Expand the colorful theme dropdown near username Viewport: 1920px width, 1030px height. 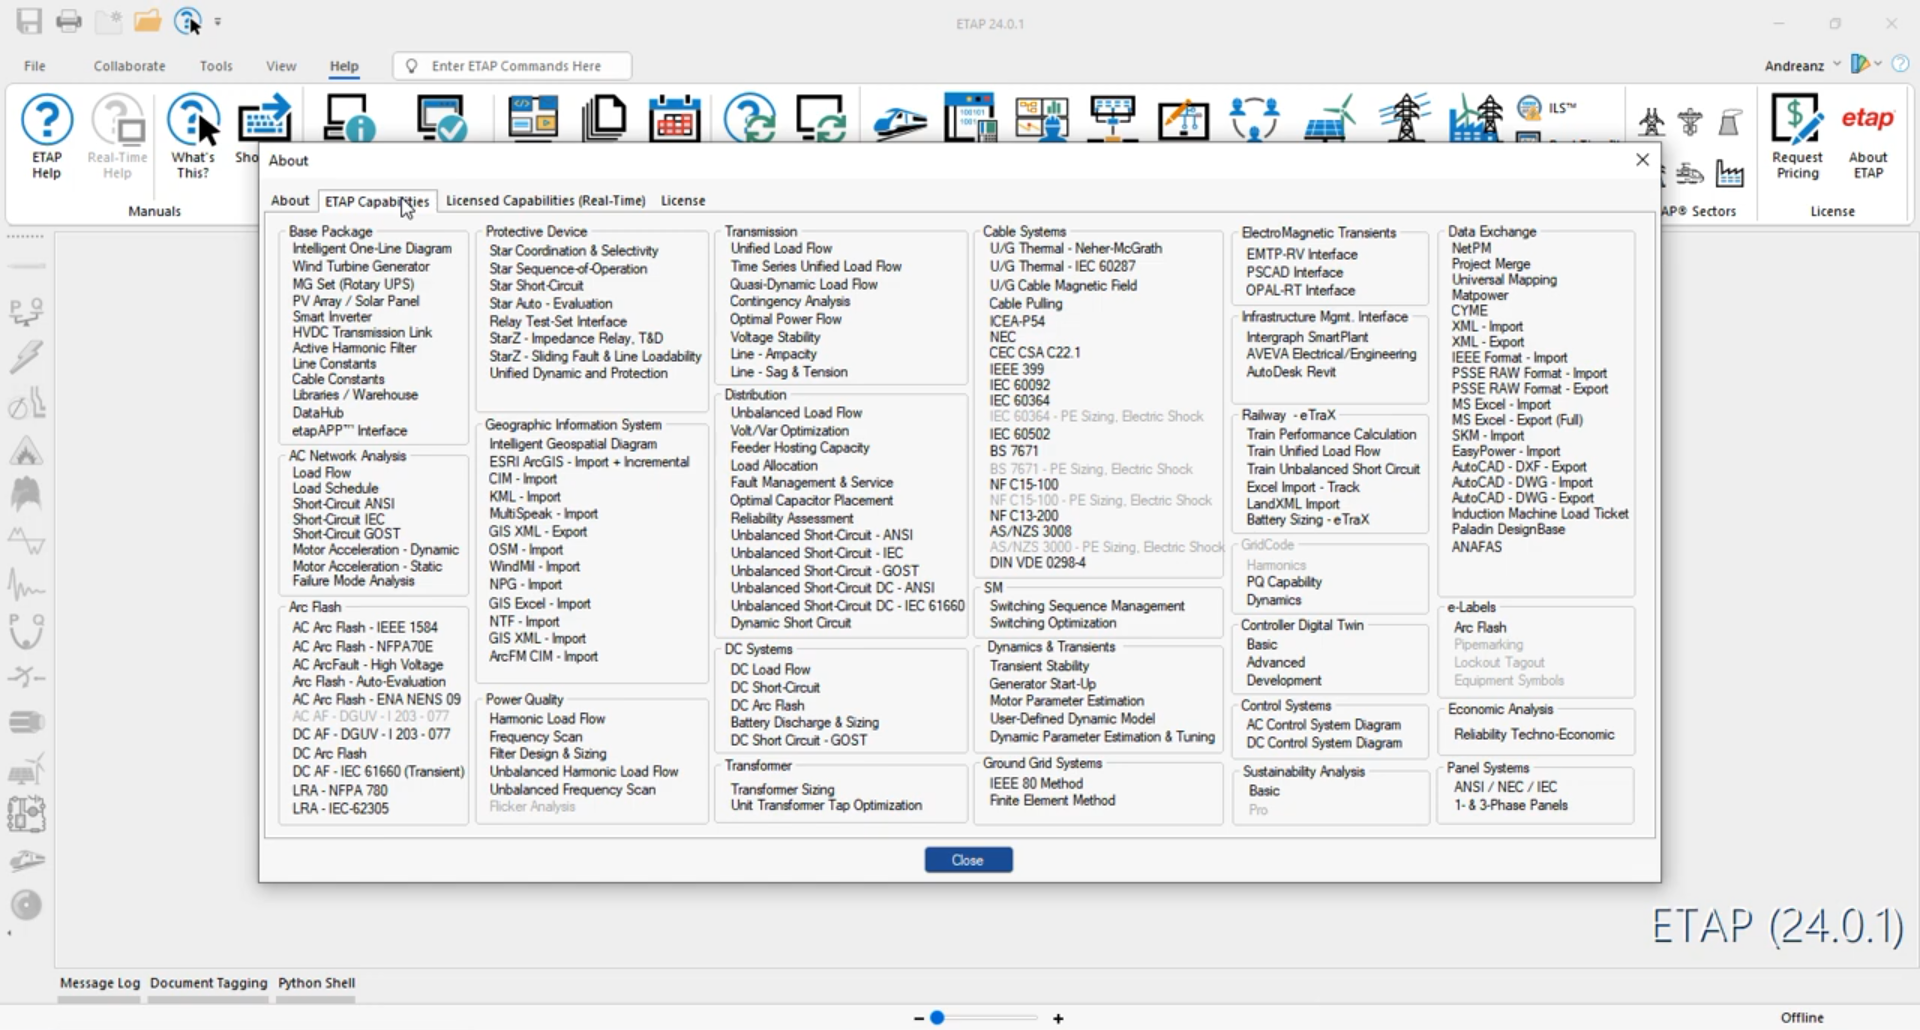[x=1878, y=64]
